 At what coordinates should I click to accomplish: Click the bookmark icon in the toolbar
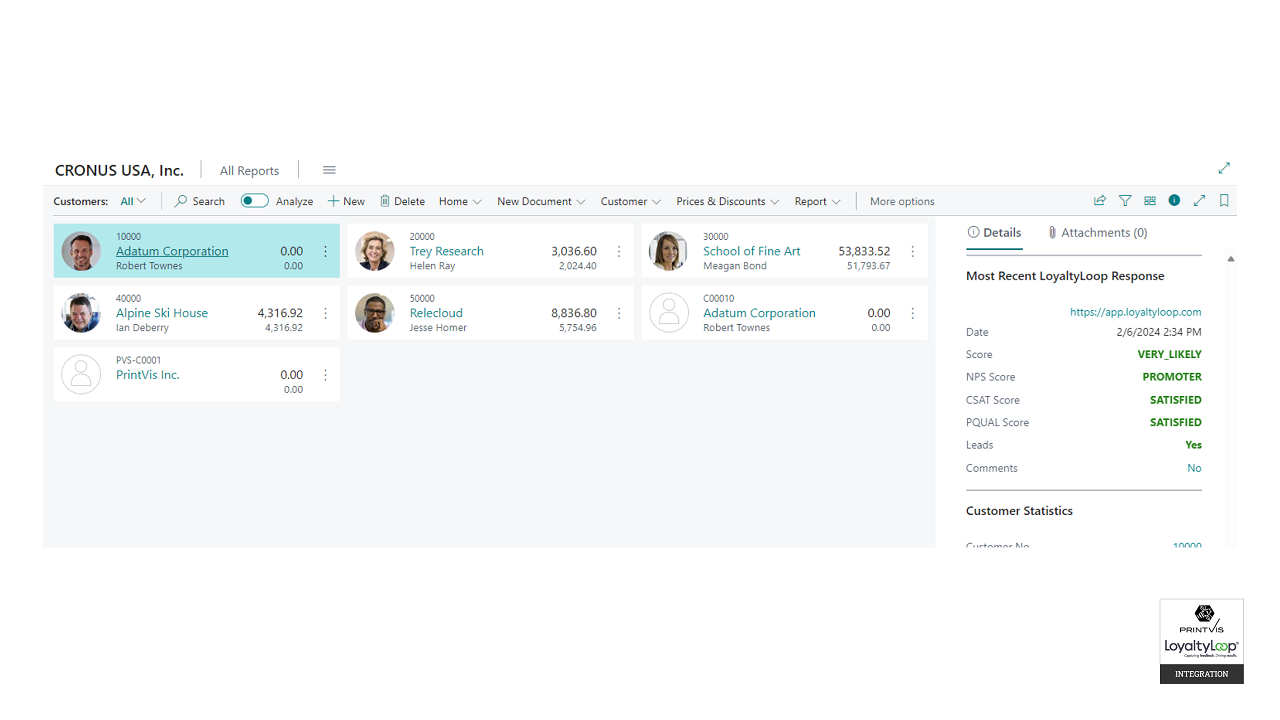1224,201
